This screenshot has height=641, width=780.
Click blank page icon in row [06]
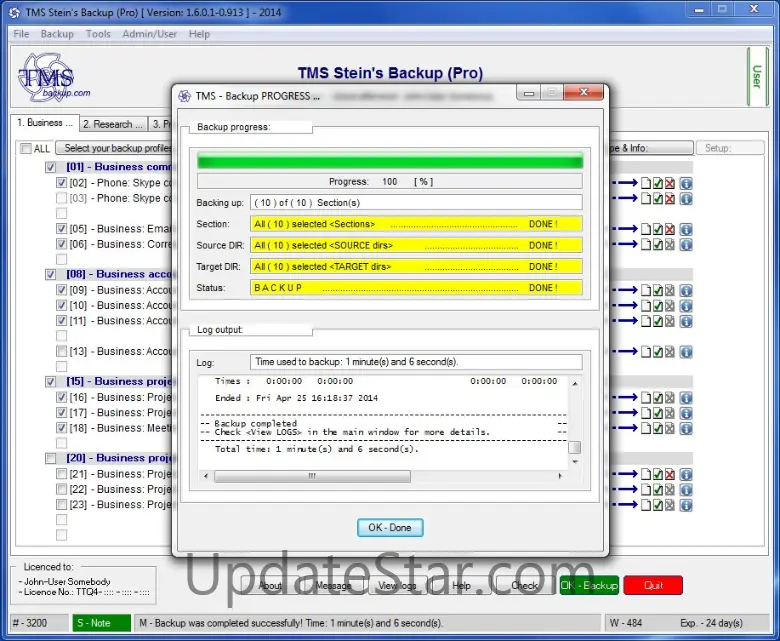click(646, 245)
